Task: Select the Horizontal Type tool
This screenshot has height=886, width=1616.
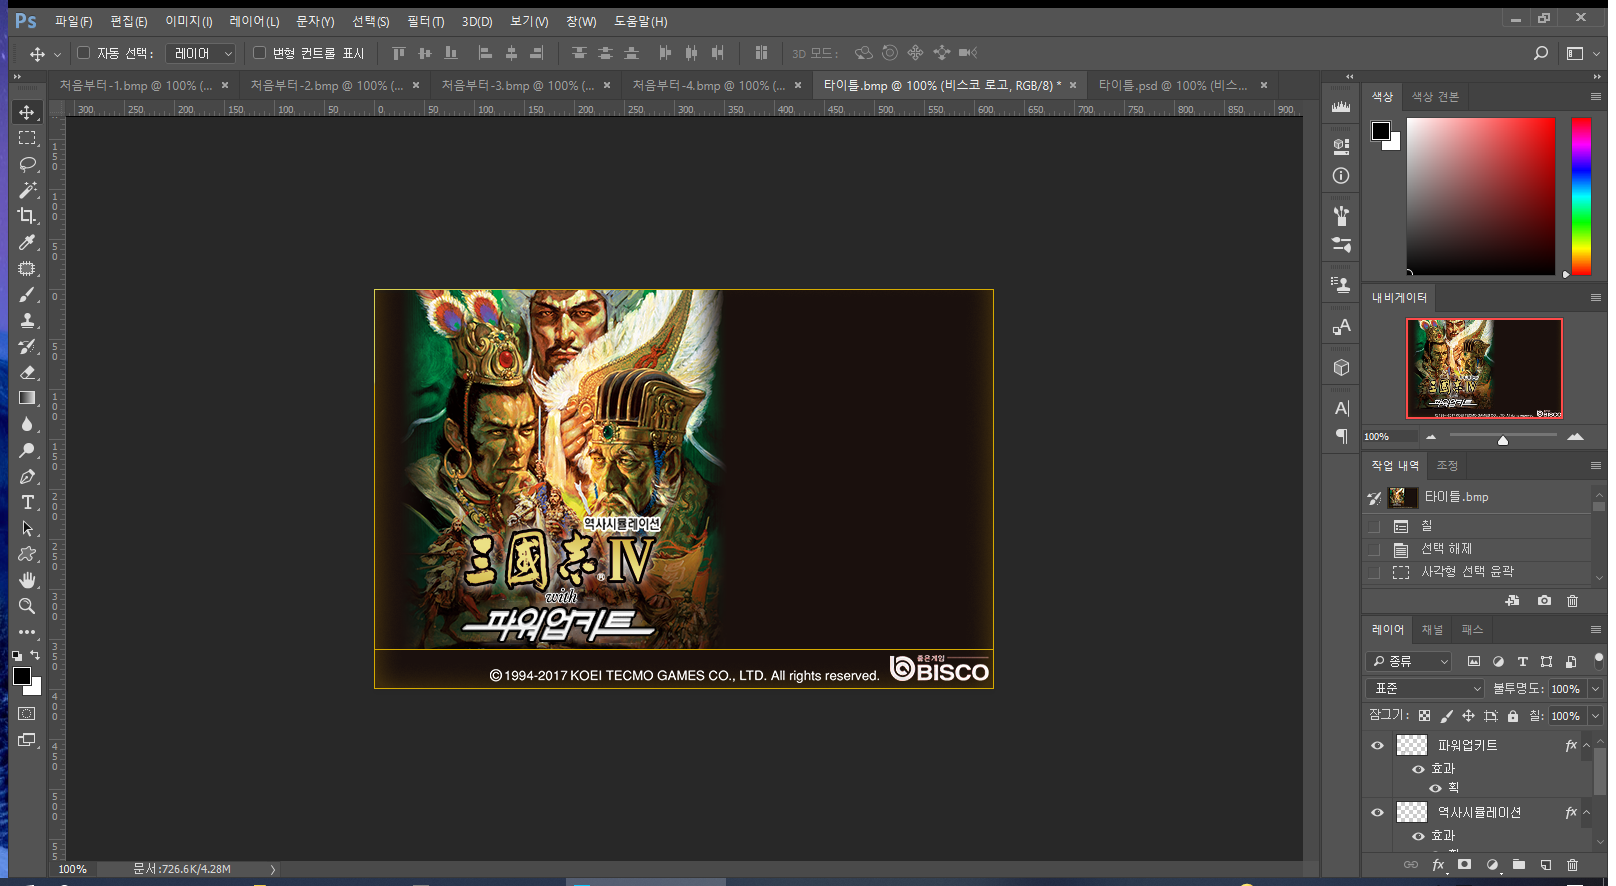Action: (27, 502)
